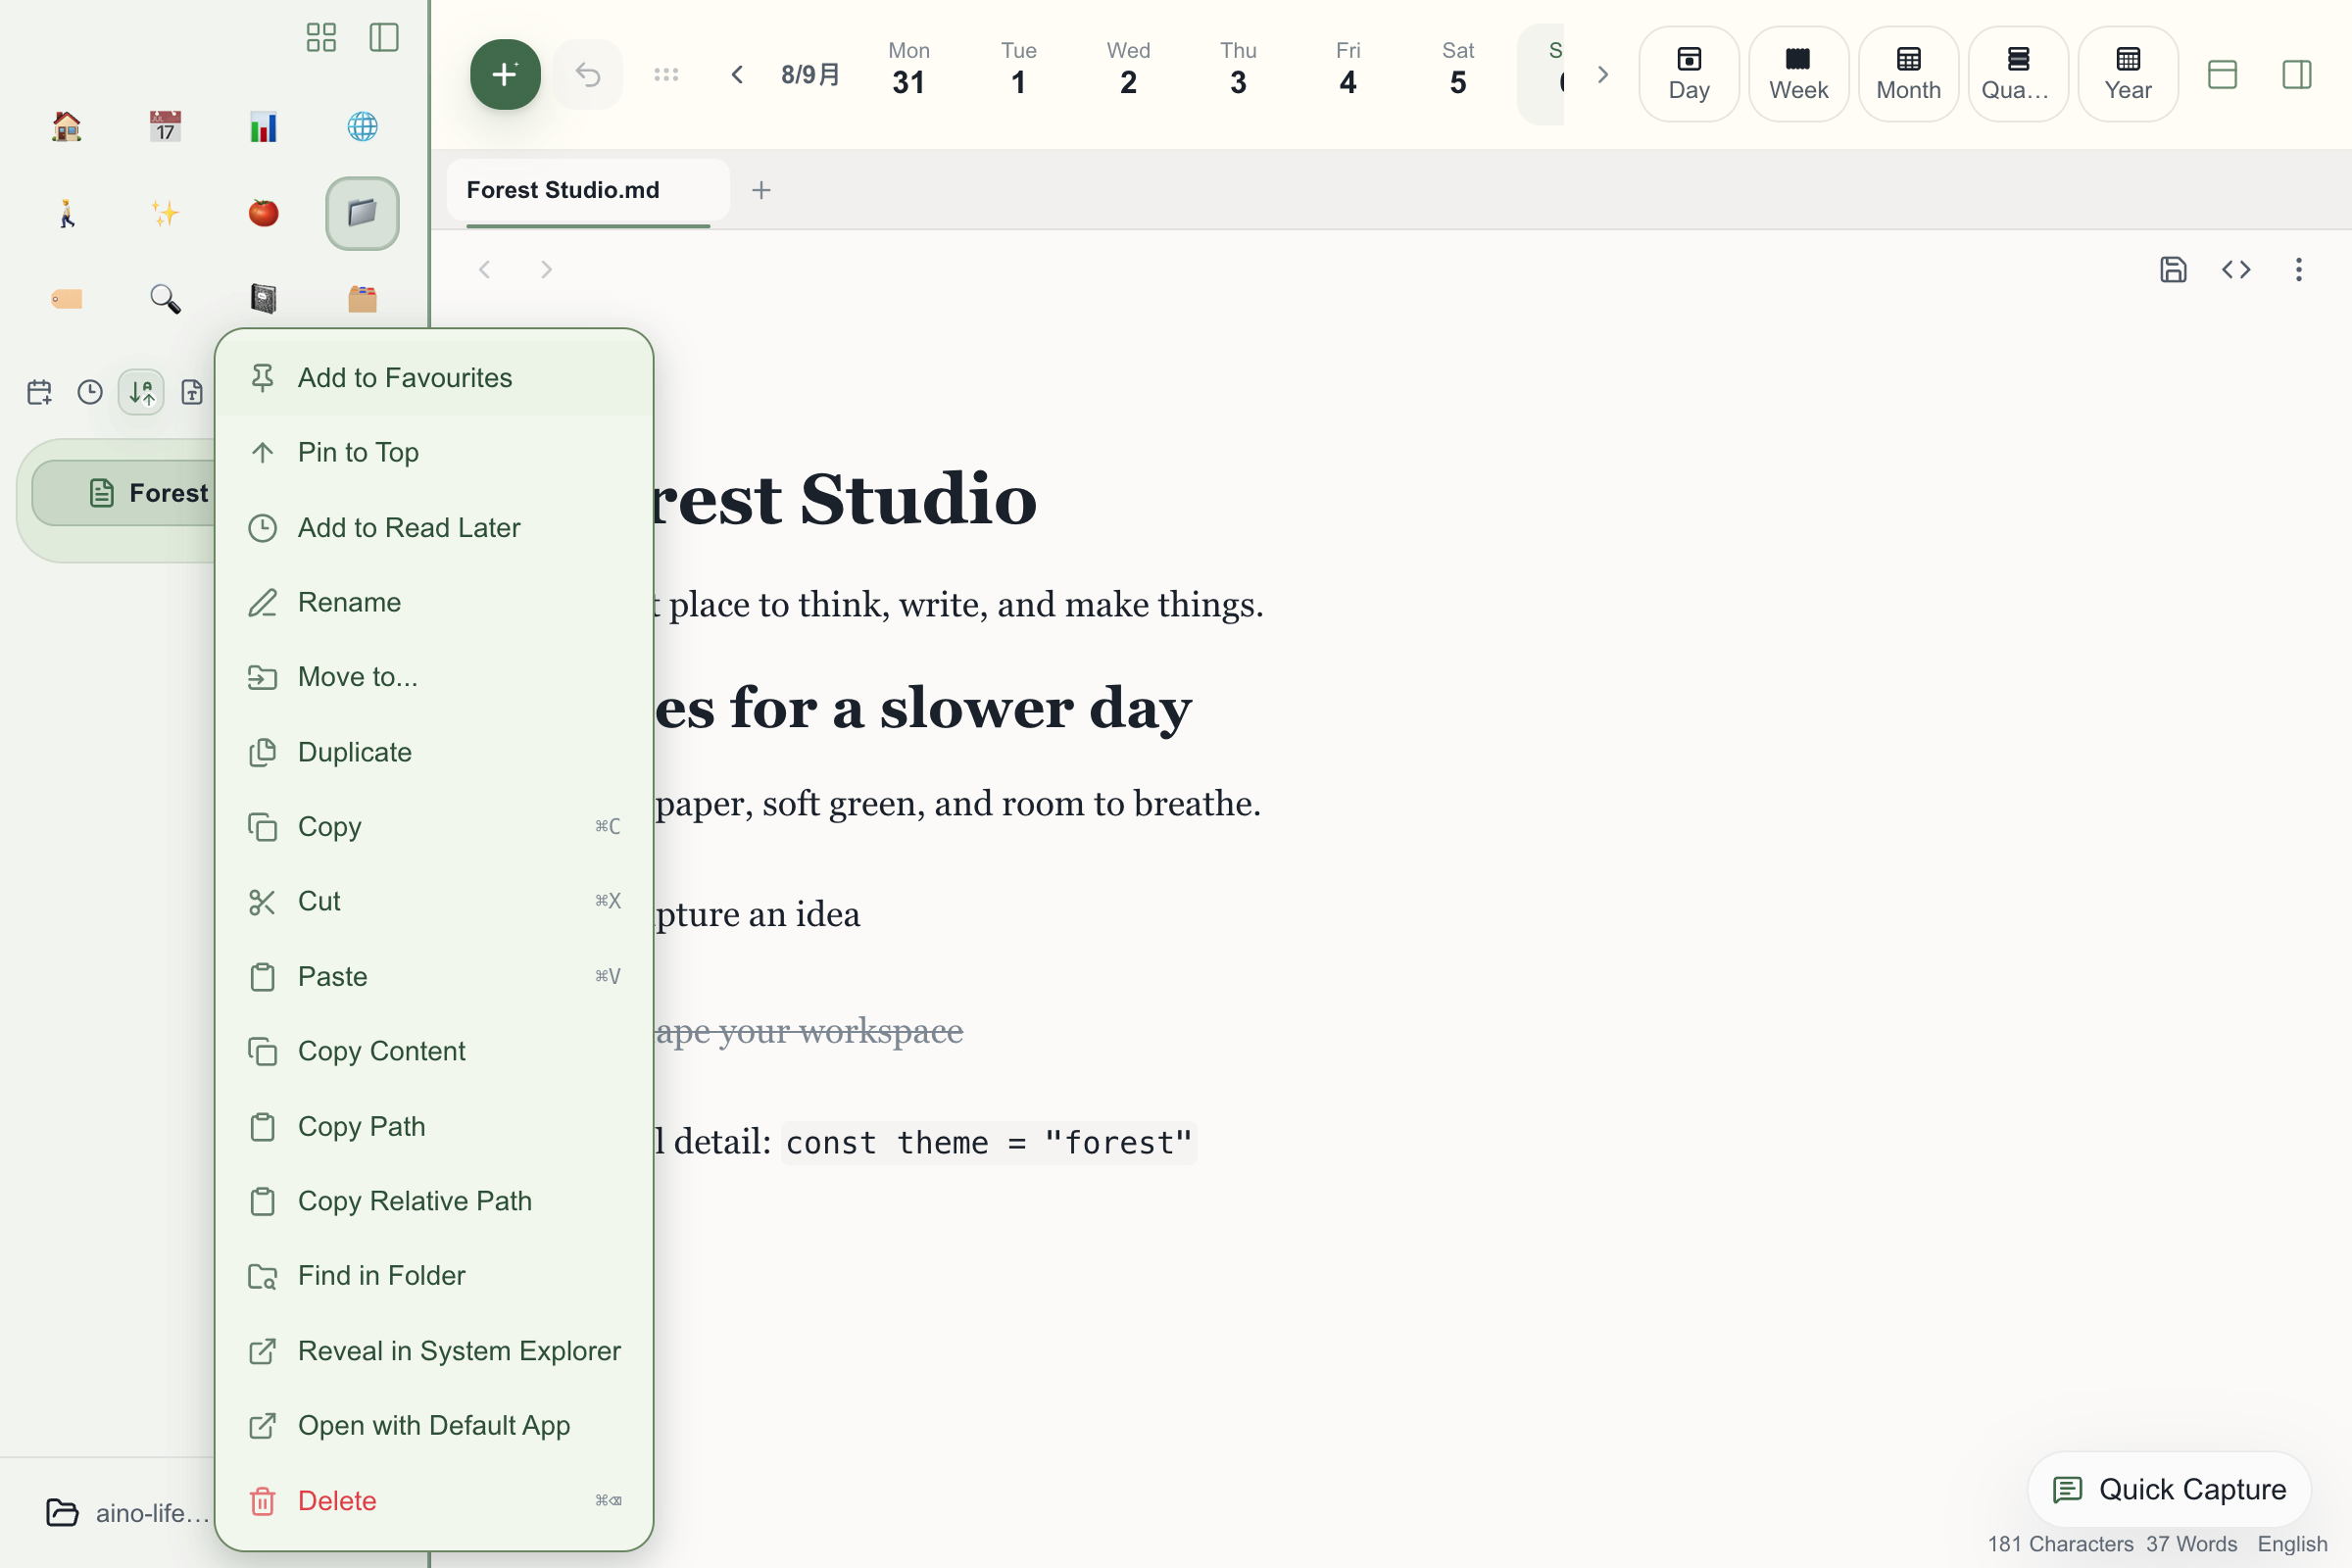
Task: Choose Cut from context menu
Action: (434, 901)
